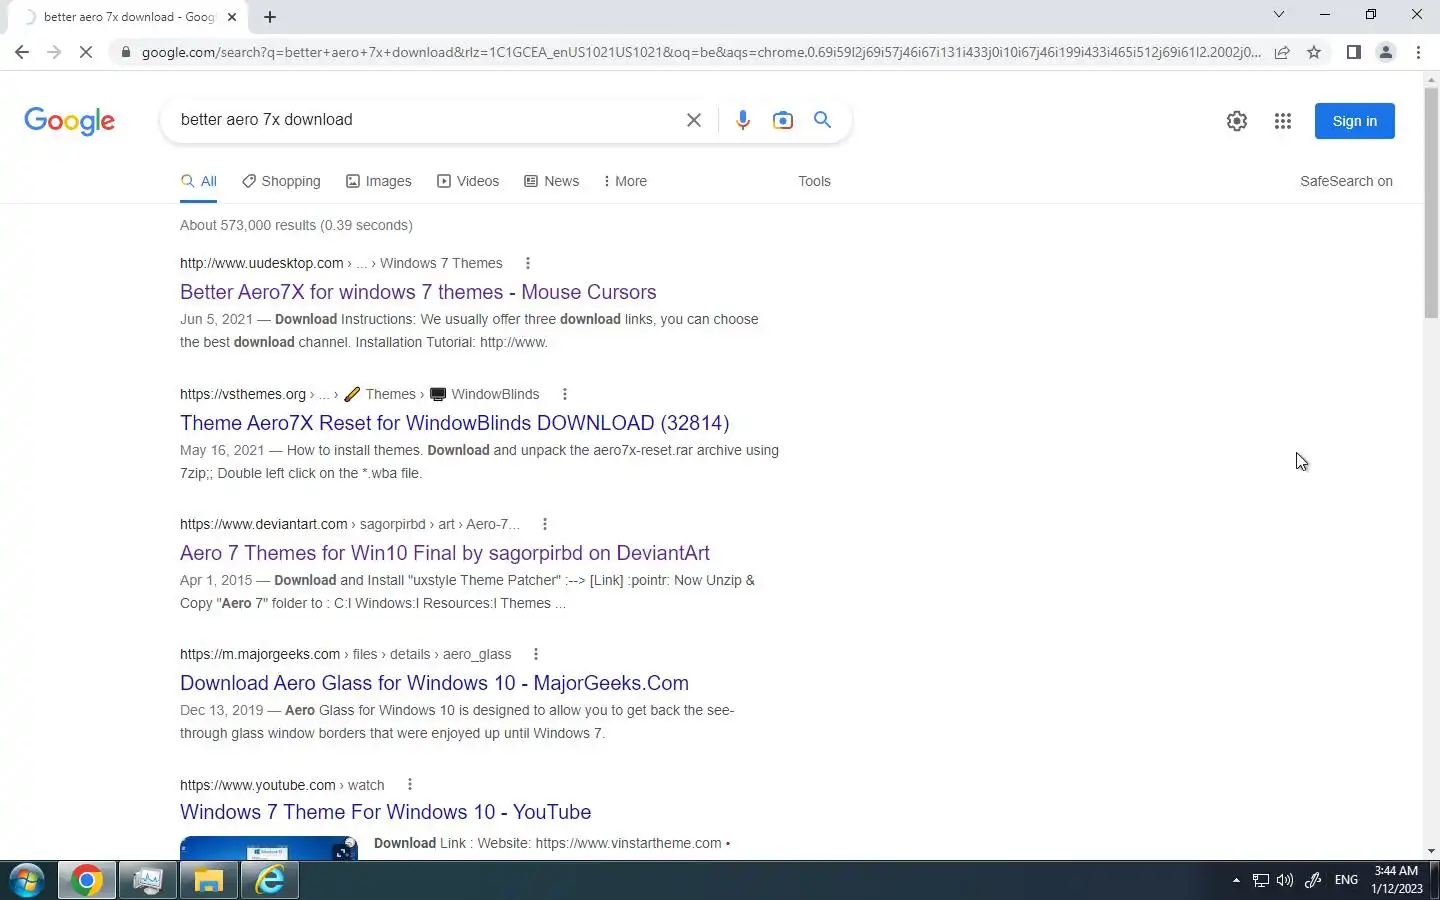Click the ENG language indicator

[x=1346, y=880]
